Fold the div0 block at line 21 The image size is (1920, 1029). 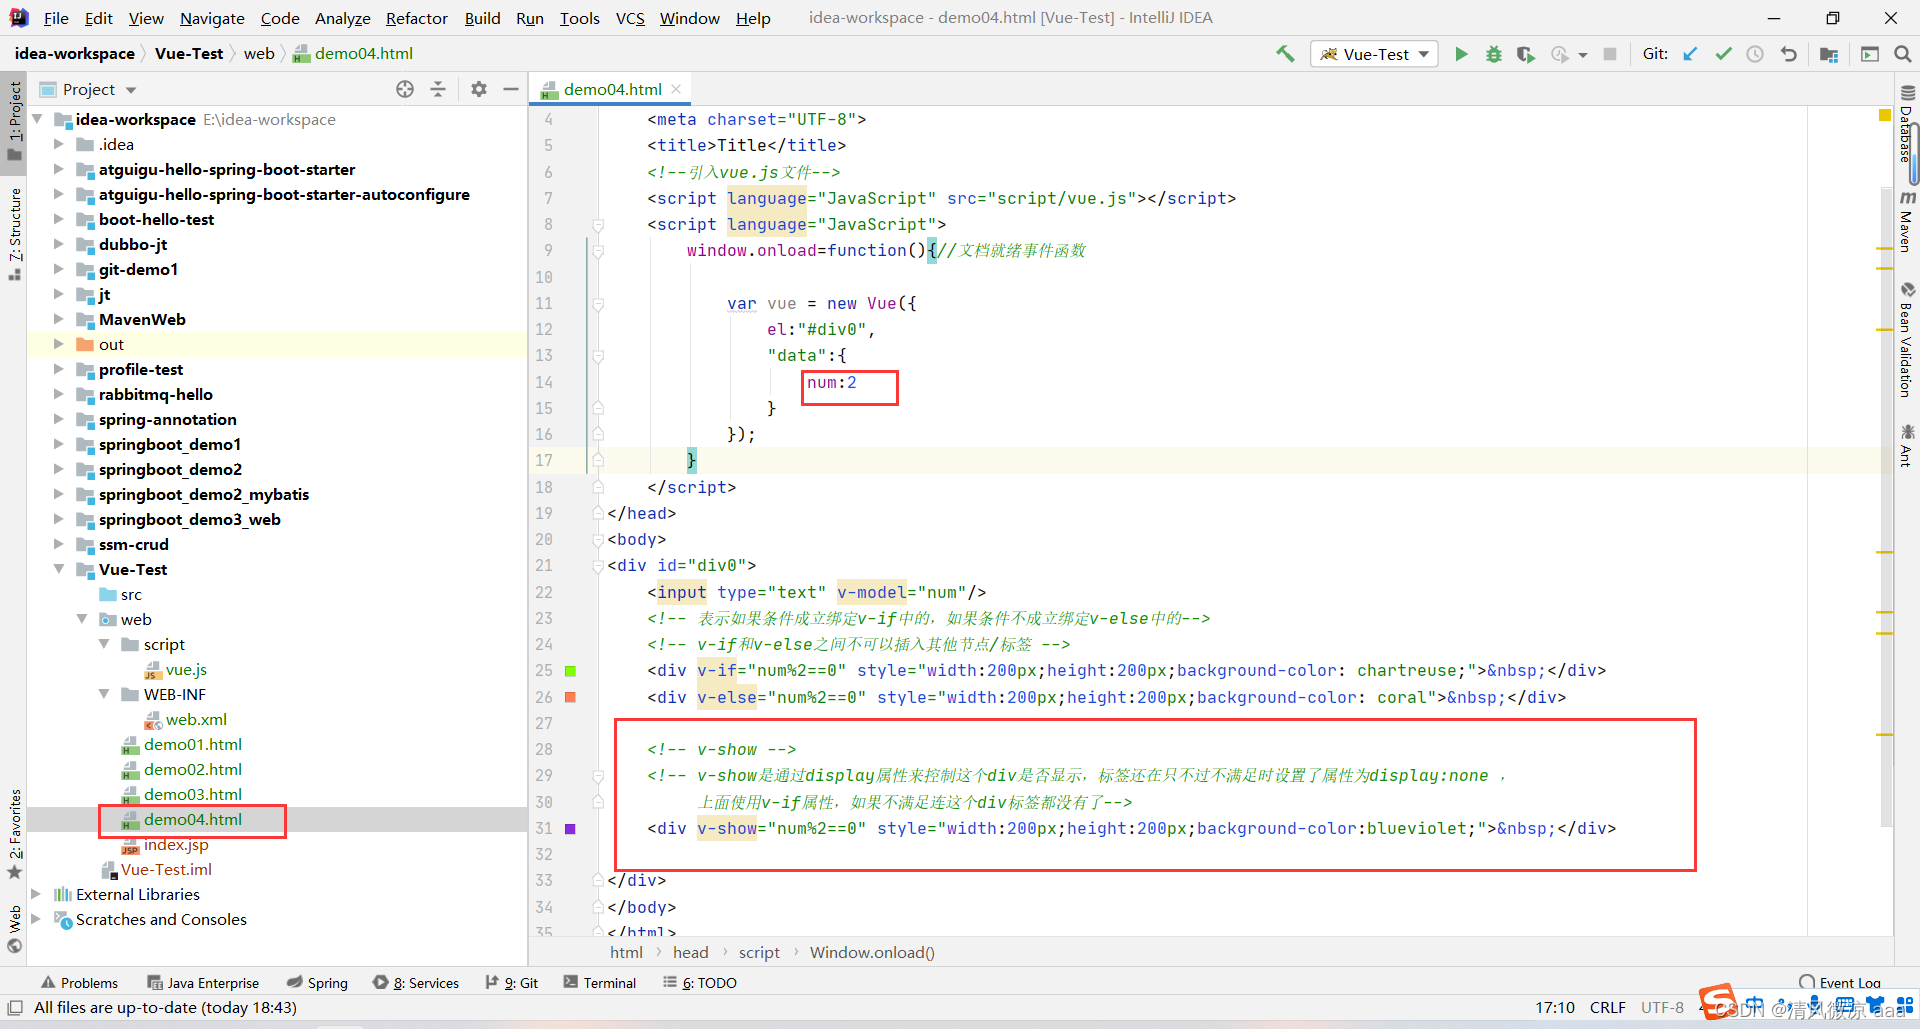point(598,566)
